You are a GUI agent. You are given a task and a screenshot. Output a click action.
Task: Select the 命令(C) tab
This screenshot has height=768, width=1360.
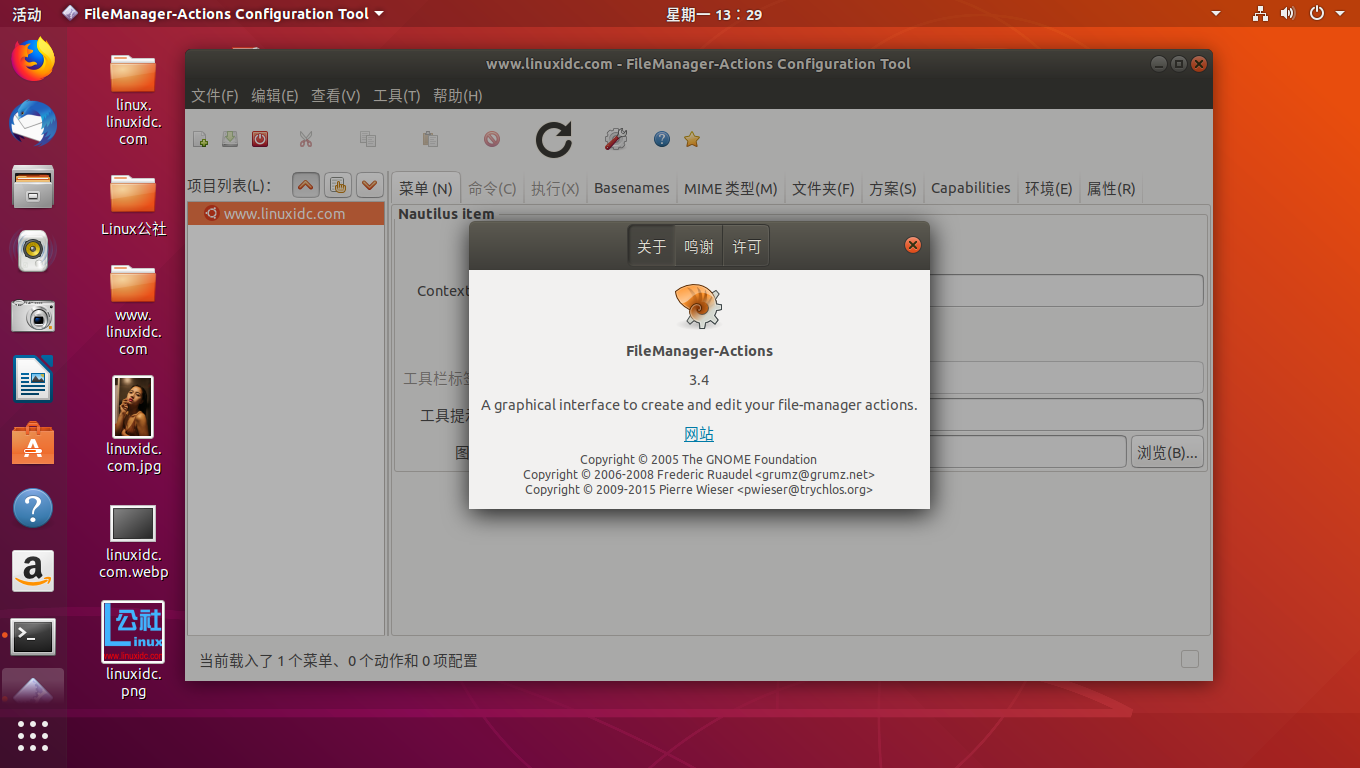point(492,188)
